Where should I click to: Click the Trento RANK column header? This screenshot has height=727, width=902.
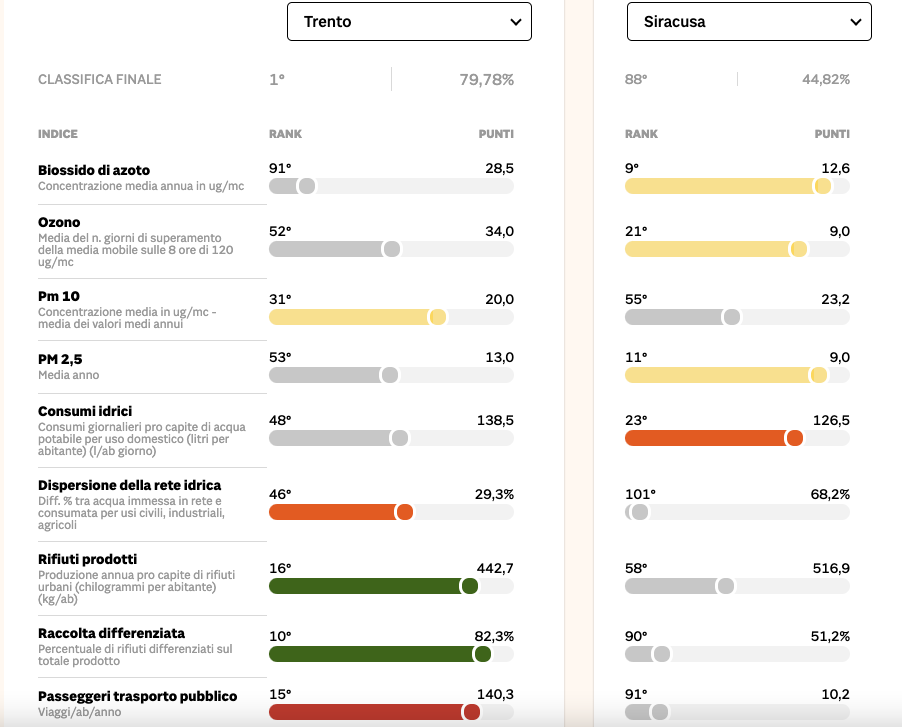(285, 134)
